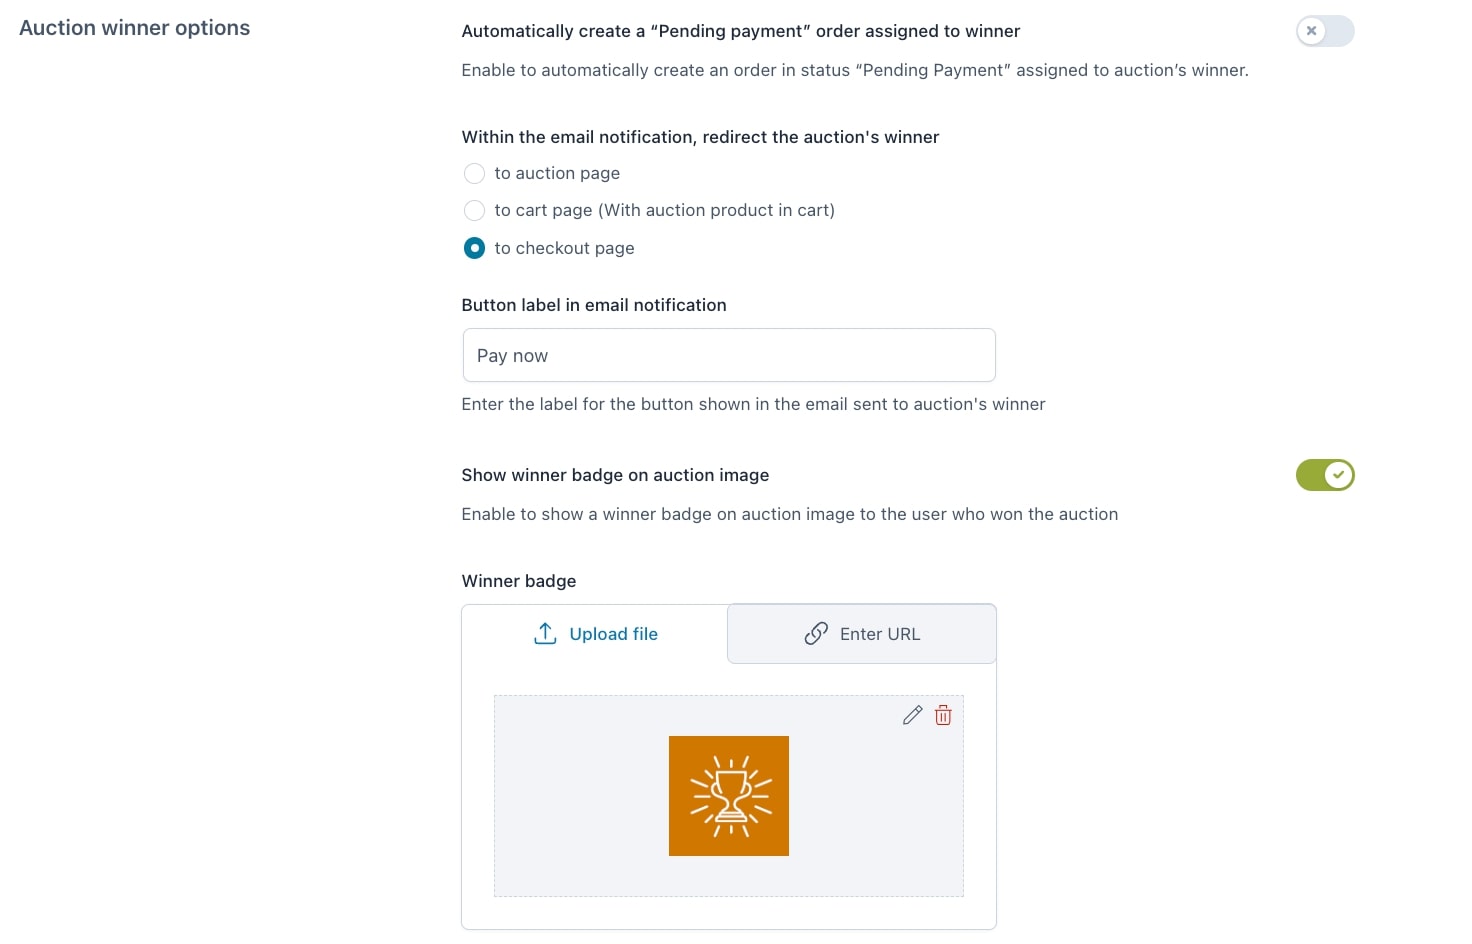1472x944 pixels.
Task: Focus the Pay now button label field
Action: coord(729,355)
